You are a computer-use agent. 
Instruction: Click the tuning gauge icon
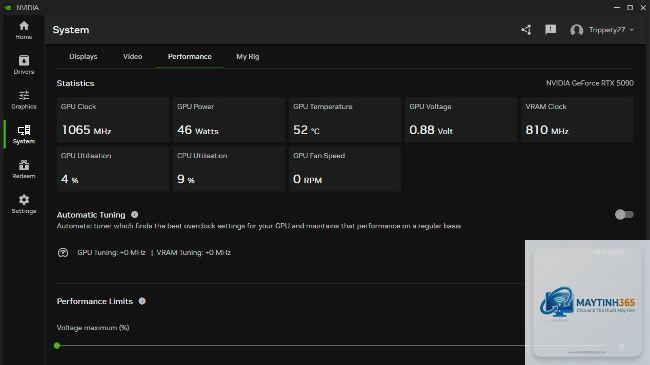click(x=63, y=253)
